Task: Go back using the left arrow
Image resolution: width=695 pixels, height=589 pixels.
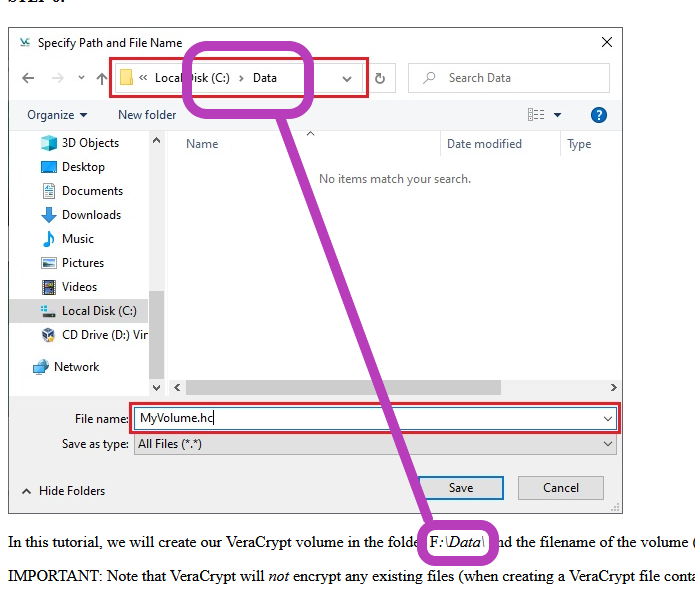Action: pos(28,78)
